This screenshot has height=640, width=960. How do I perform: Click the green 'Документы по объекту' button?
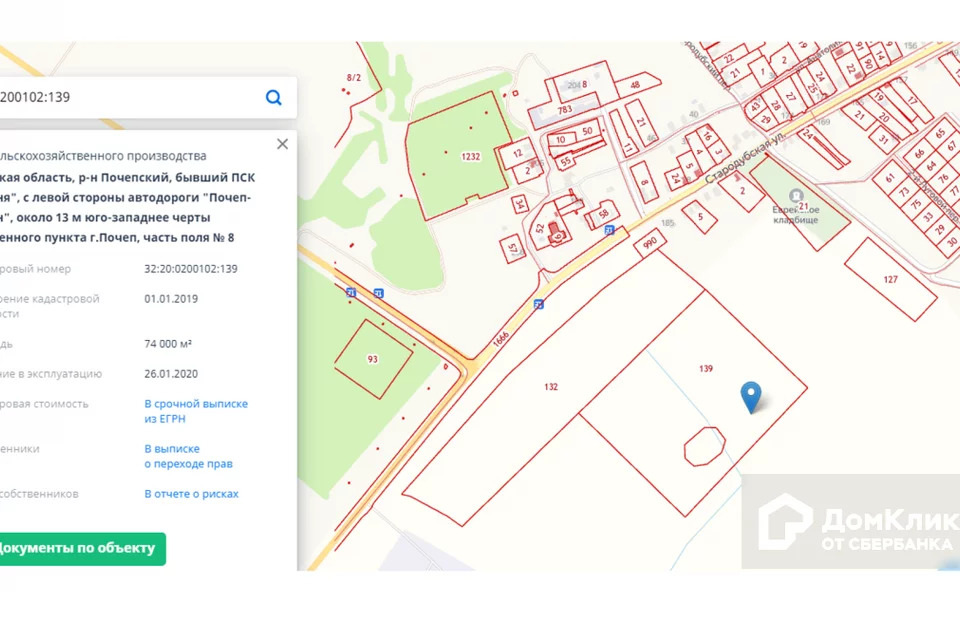coord(81,548)
